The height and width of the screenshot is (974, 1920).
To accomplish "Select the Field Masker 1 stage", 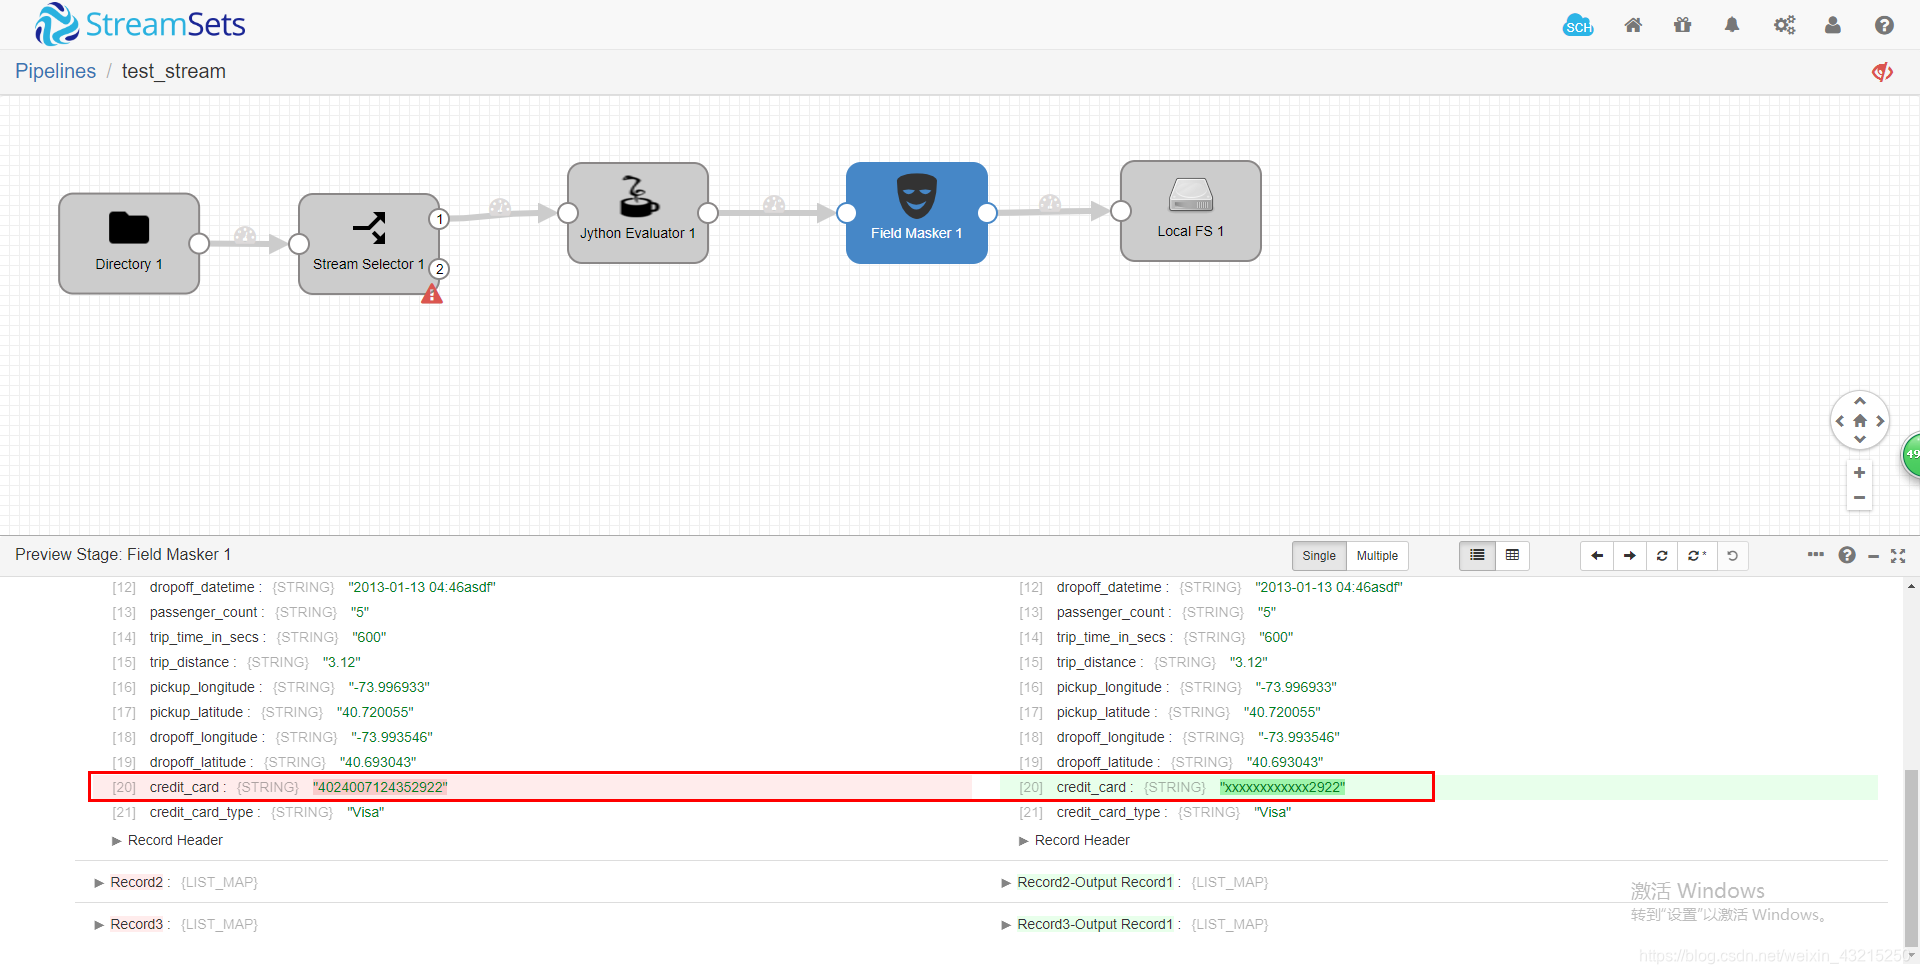I will (917, 213).
